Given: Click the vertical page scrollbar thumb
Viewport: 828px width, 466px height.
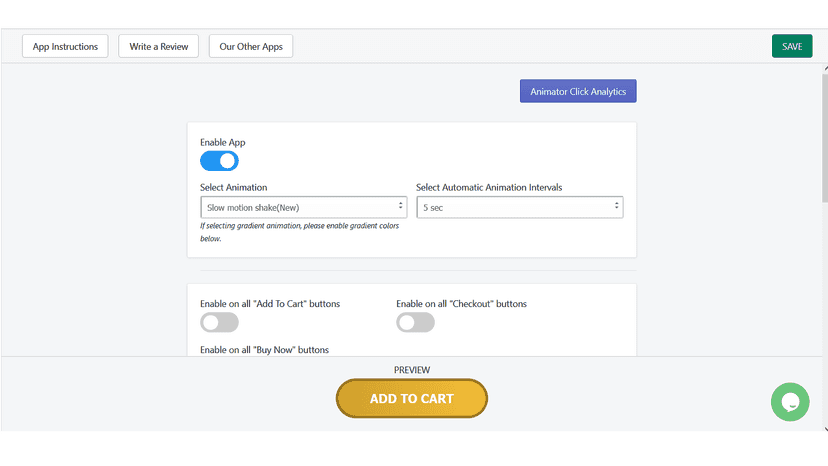Looking at the screenshot, I should click(825, 137).
